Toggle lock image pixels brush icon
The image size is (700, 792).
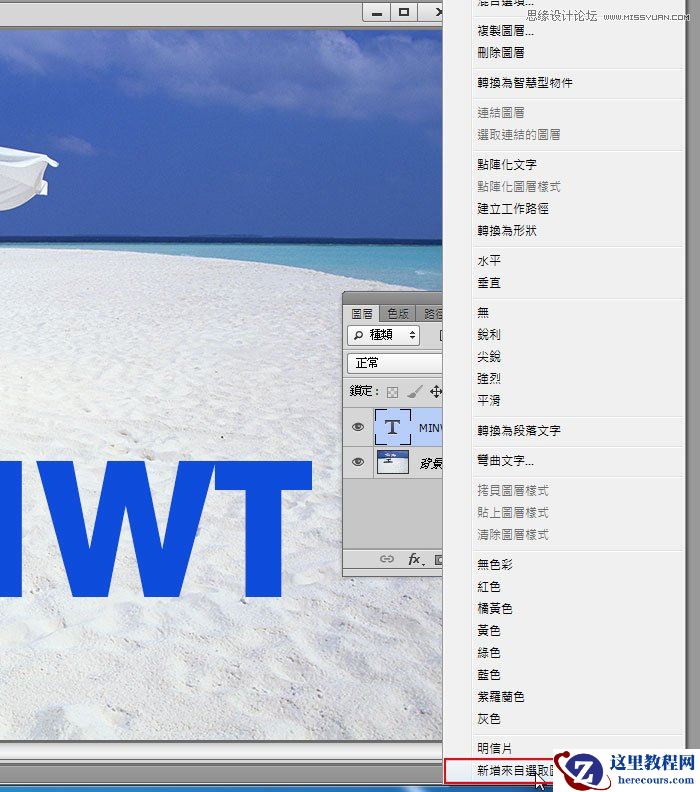pyautogui.click(x=415, y=391)
